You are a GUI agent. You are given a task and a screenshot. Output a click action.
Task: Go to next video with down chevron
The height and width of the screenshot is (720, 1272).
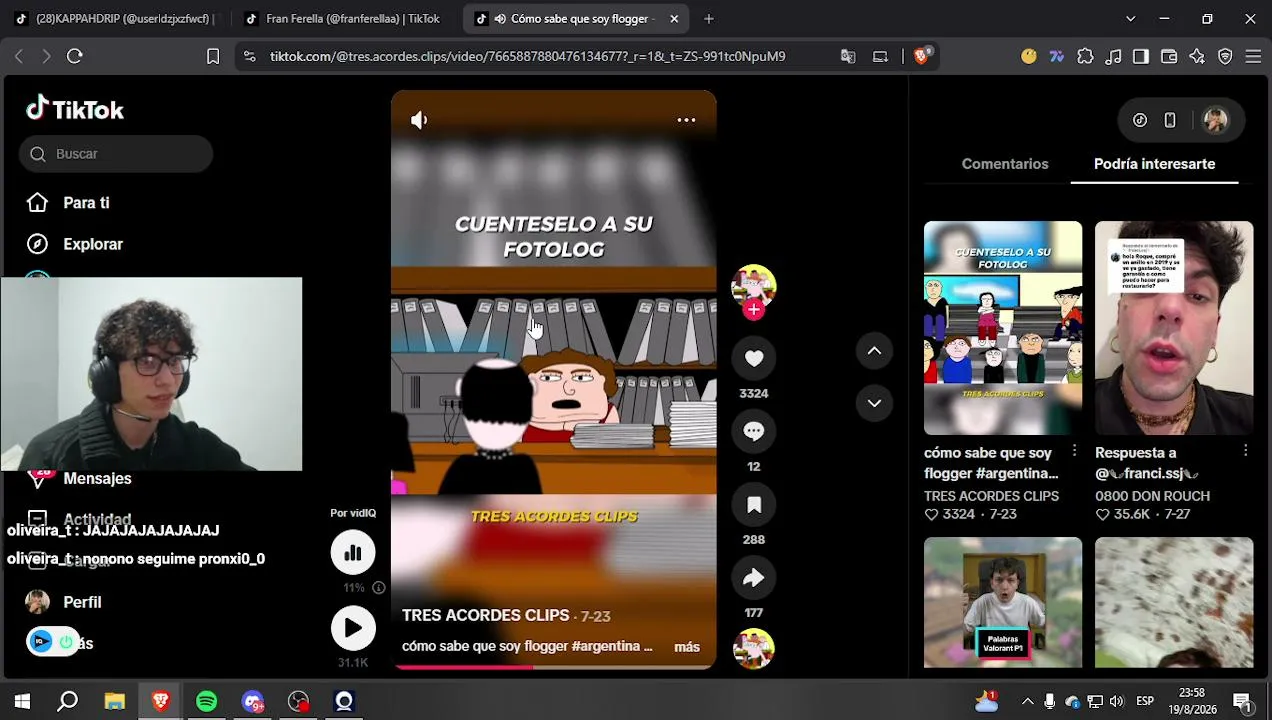click(x=874, y=403)
